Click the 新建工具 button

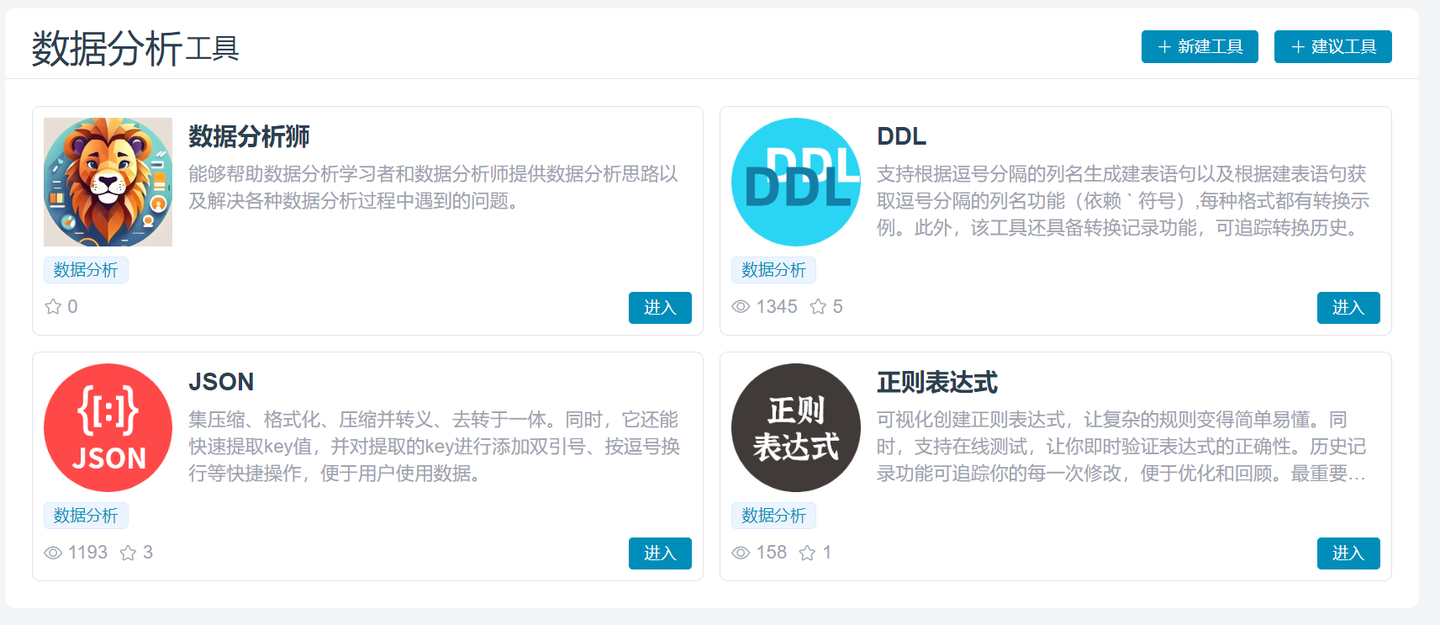pos(1200,46)
